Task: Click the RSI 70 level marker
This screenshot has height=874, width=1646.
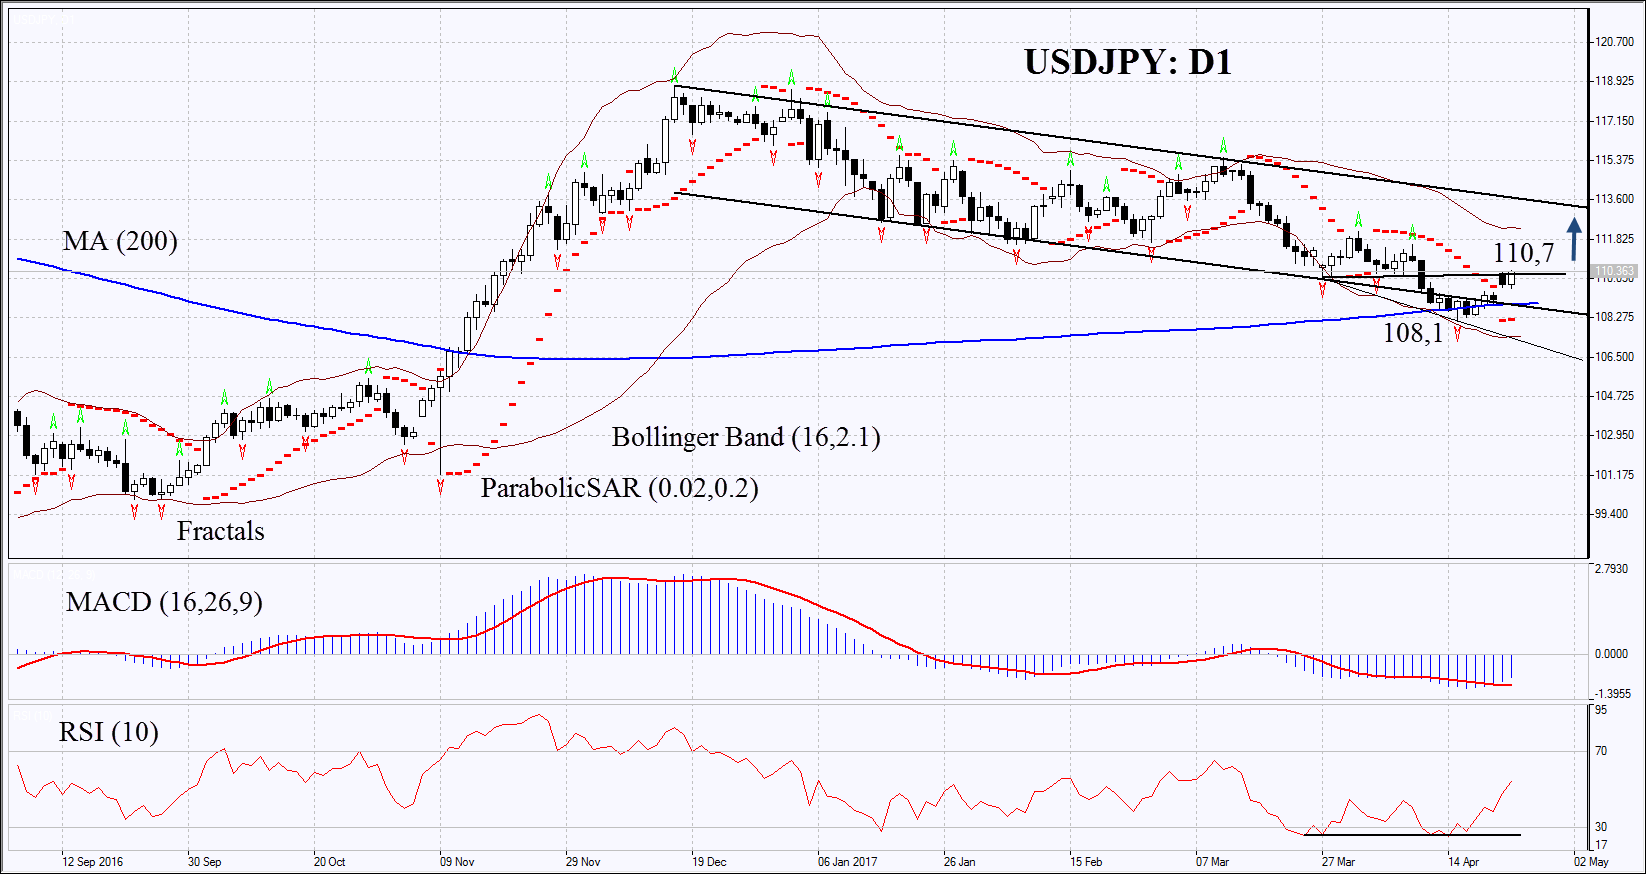Action: [x=1601, y=751]
